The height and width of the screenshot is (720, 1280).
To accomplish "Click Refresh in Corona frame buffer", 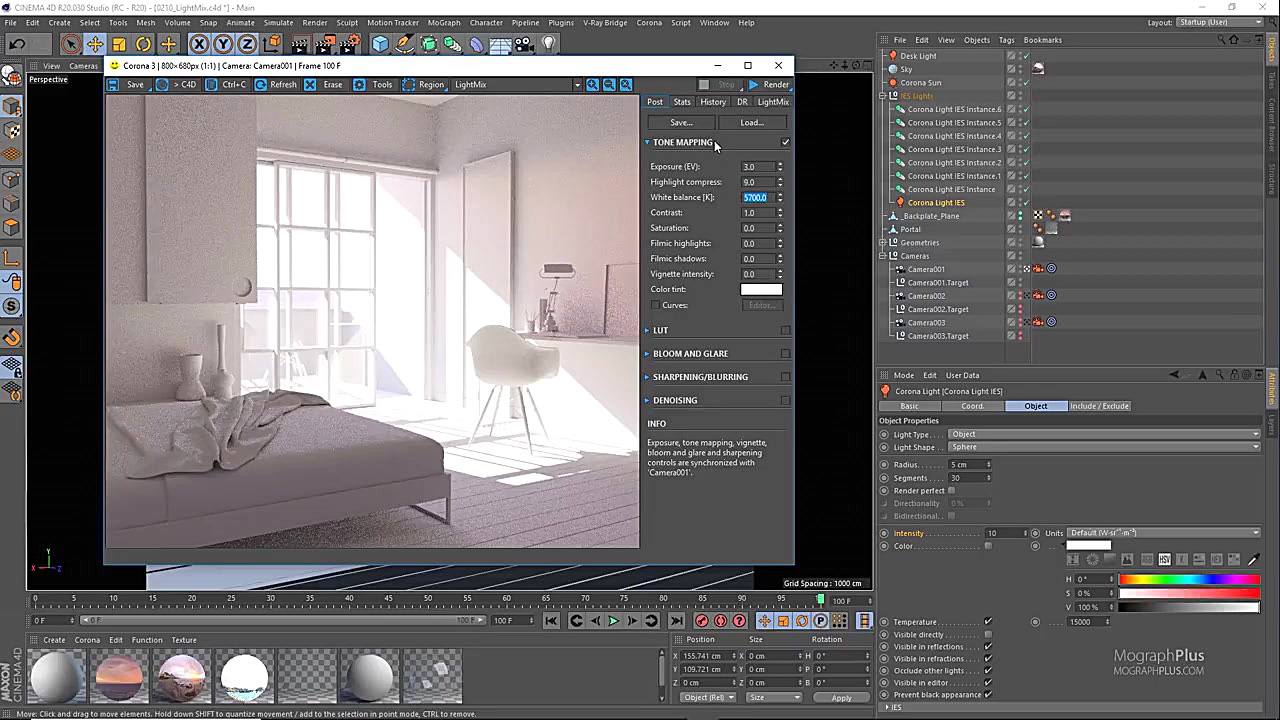I will (x=276, y=85).
